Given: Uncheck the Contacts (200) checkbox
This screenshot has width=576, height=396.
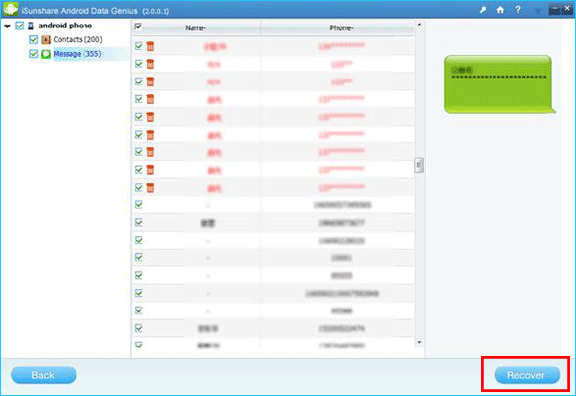Looking at the screenshot, I should (33, 39).
